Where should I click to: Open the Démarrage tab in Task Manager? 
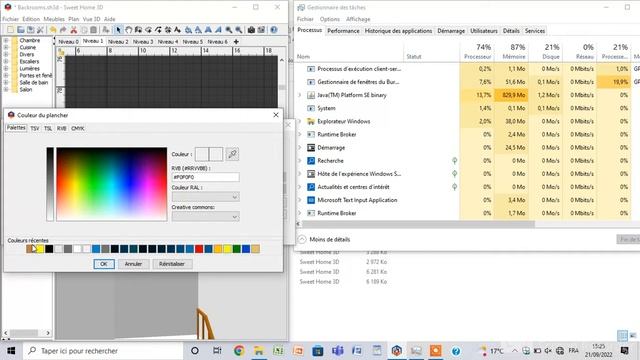click(x=451, y=31)
